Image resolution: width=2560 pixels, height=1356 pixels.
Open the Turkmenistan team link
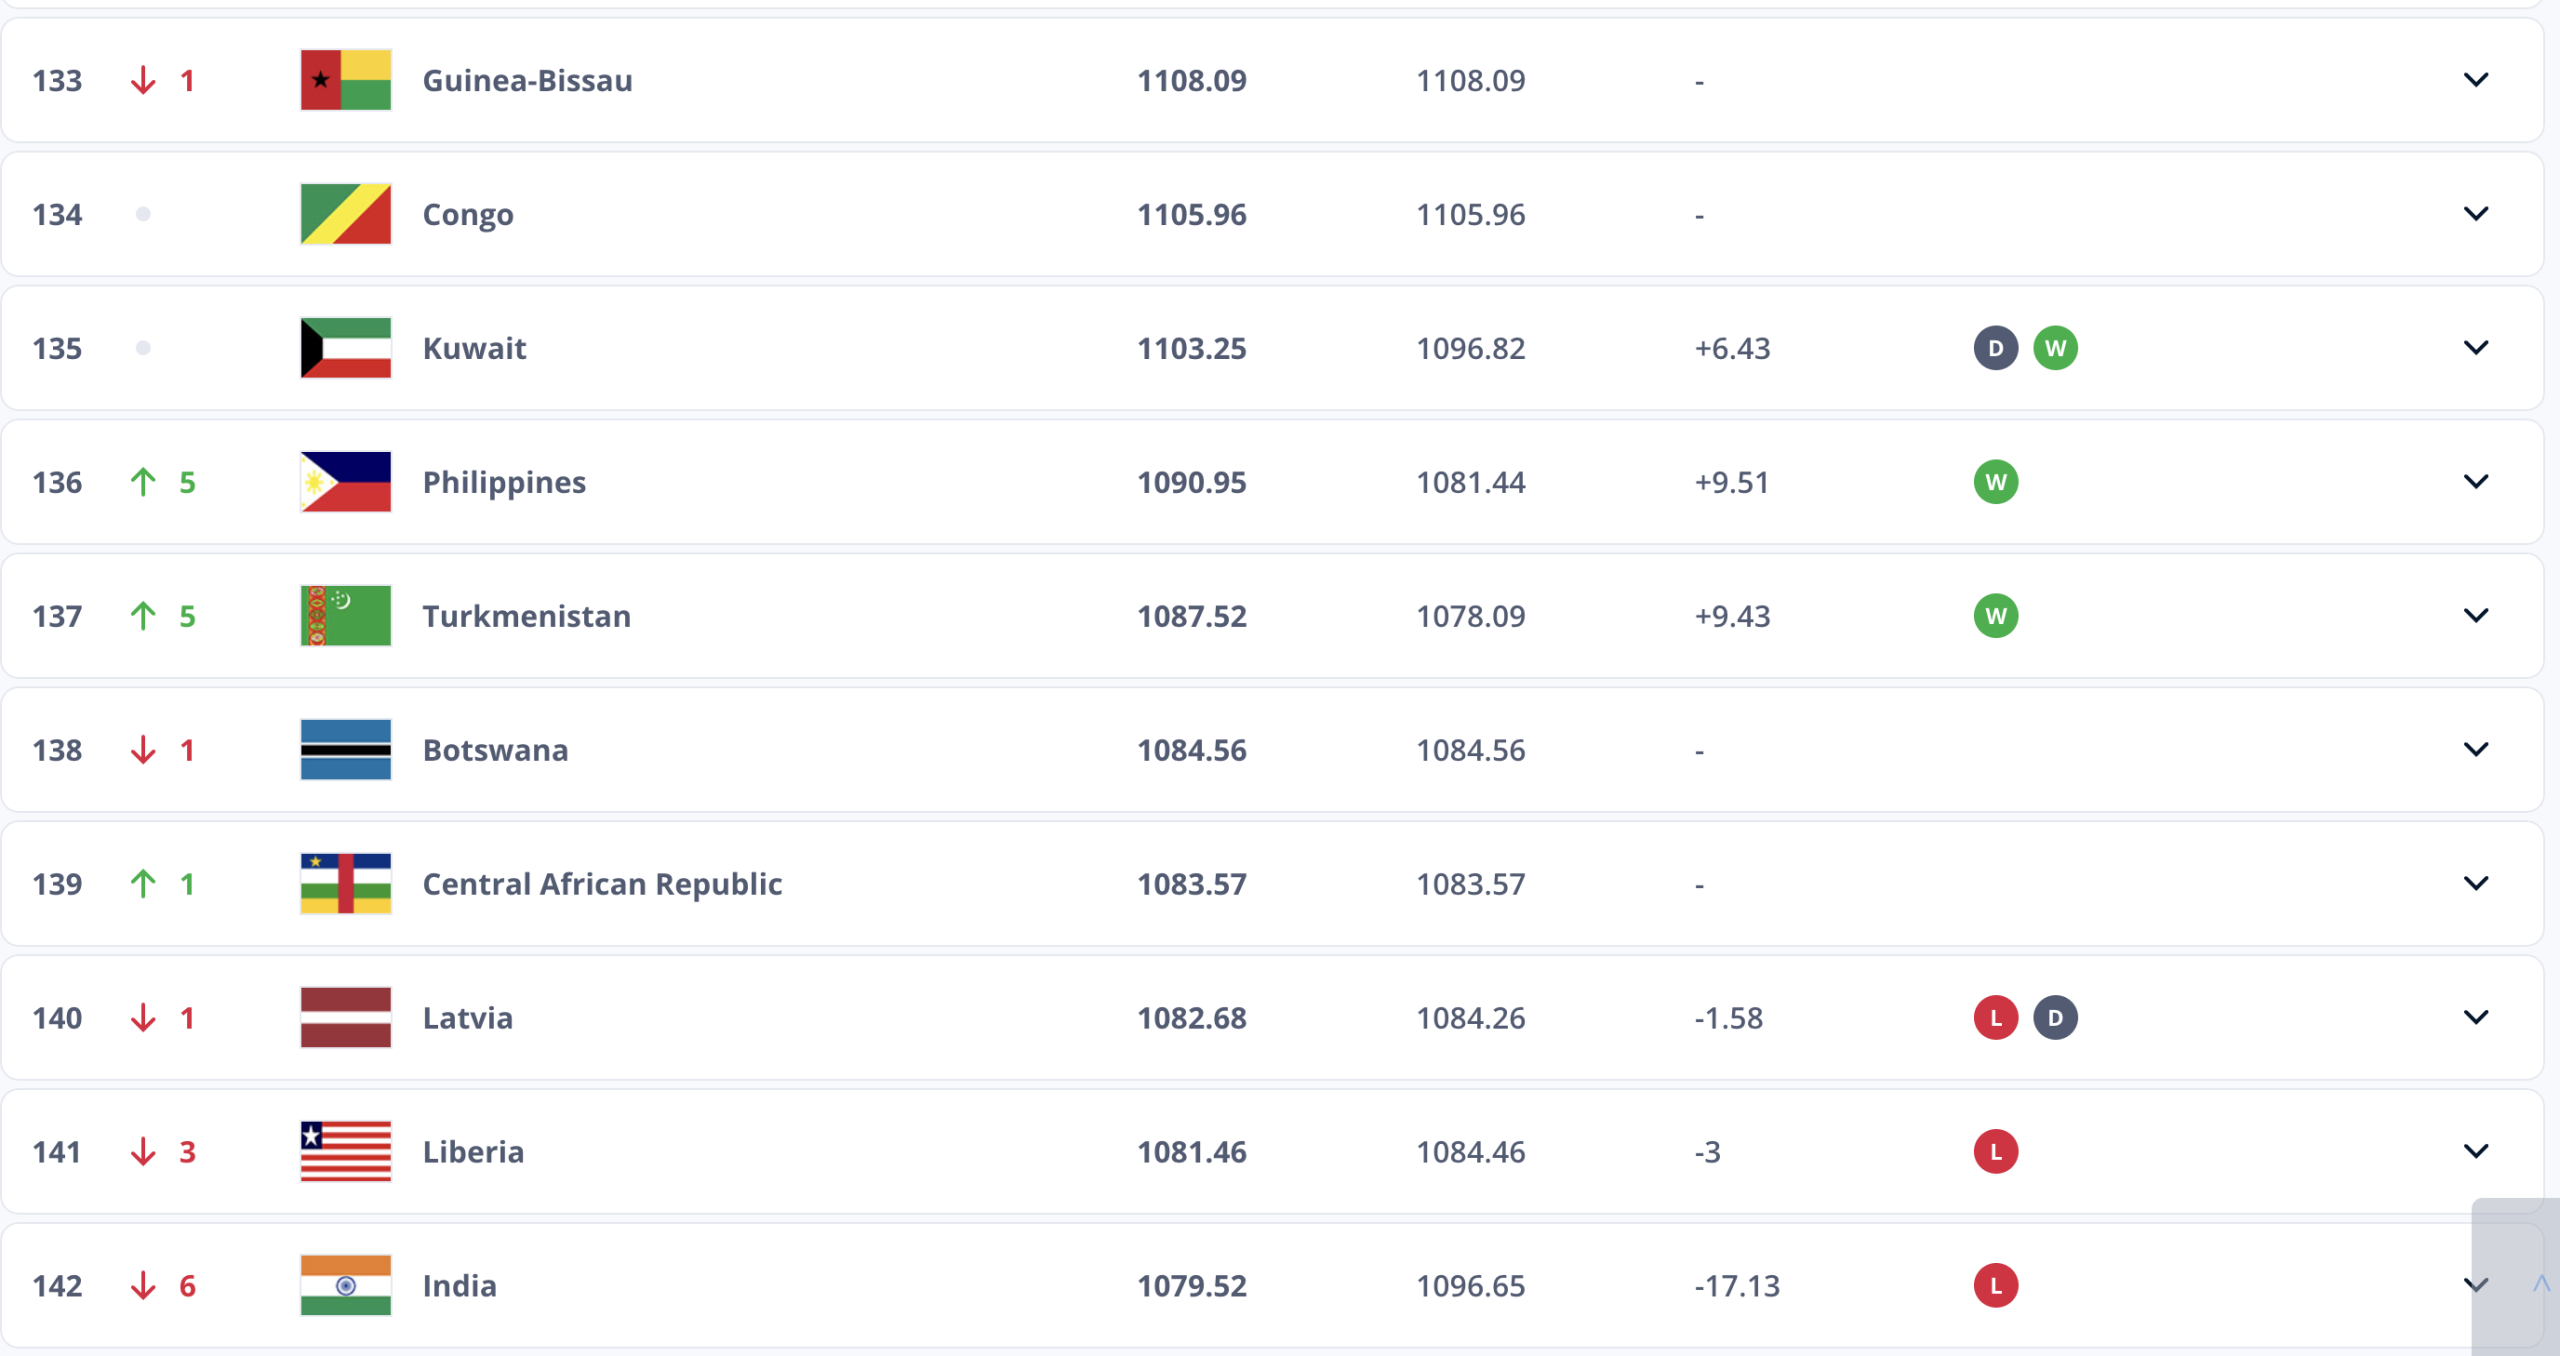click(x=526, y=616)
